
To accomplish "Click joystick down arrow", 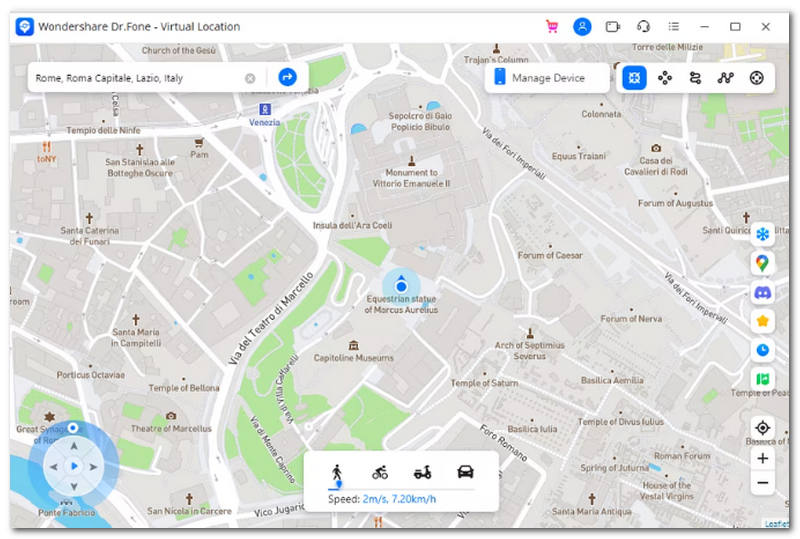I will point(74,487).
